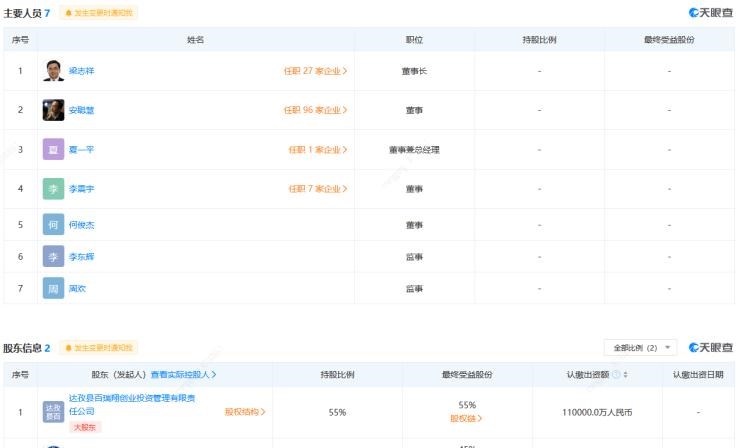Click the 董事兼总经理 position cell
This screenshot has height=448, width=744.
click(x=414, y=150)
